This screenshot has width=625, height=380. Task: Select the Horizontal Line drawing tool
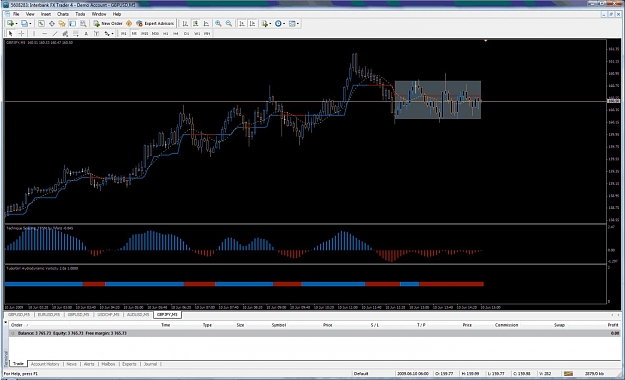tap(45, 33)
